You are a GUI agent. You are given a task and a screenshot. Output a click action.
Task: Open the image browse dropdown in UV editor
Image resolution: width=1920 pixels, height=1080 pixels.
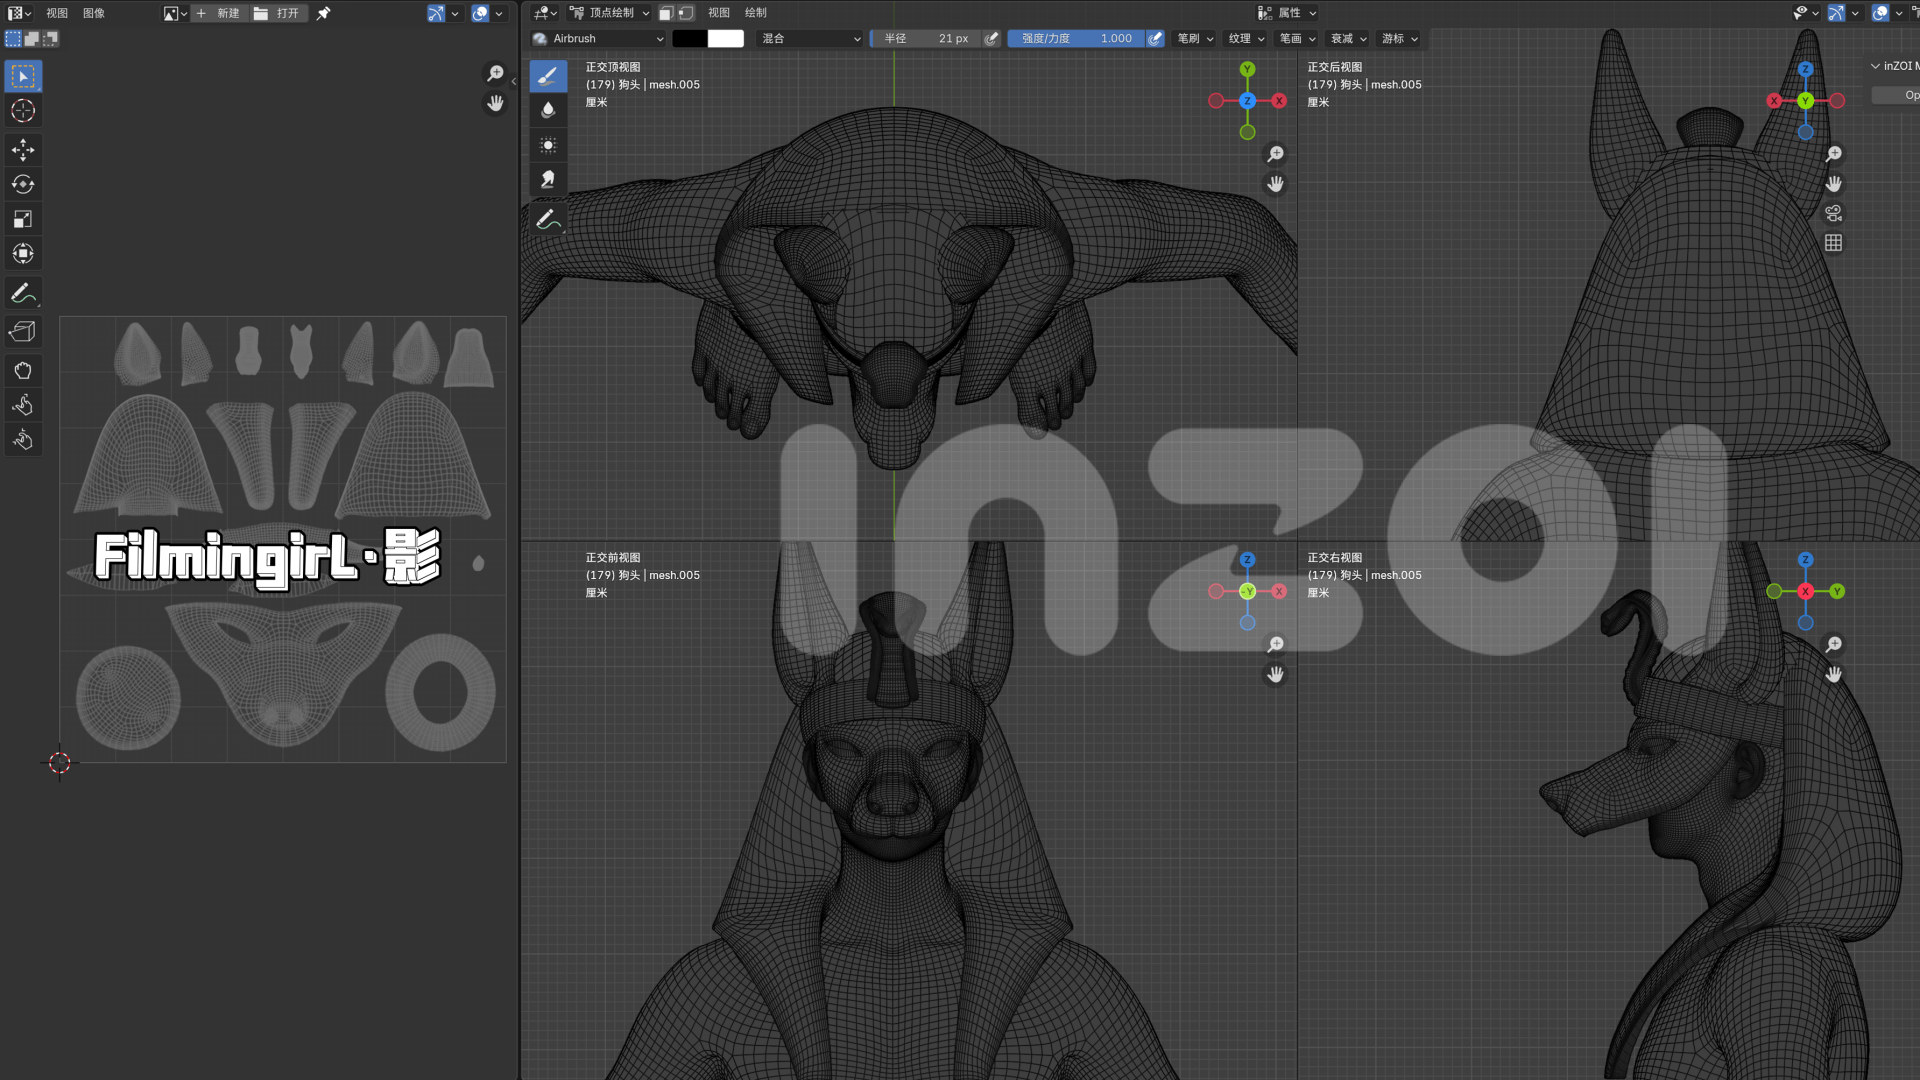175,13
